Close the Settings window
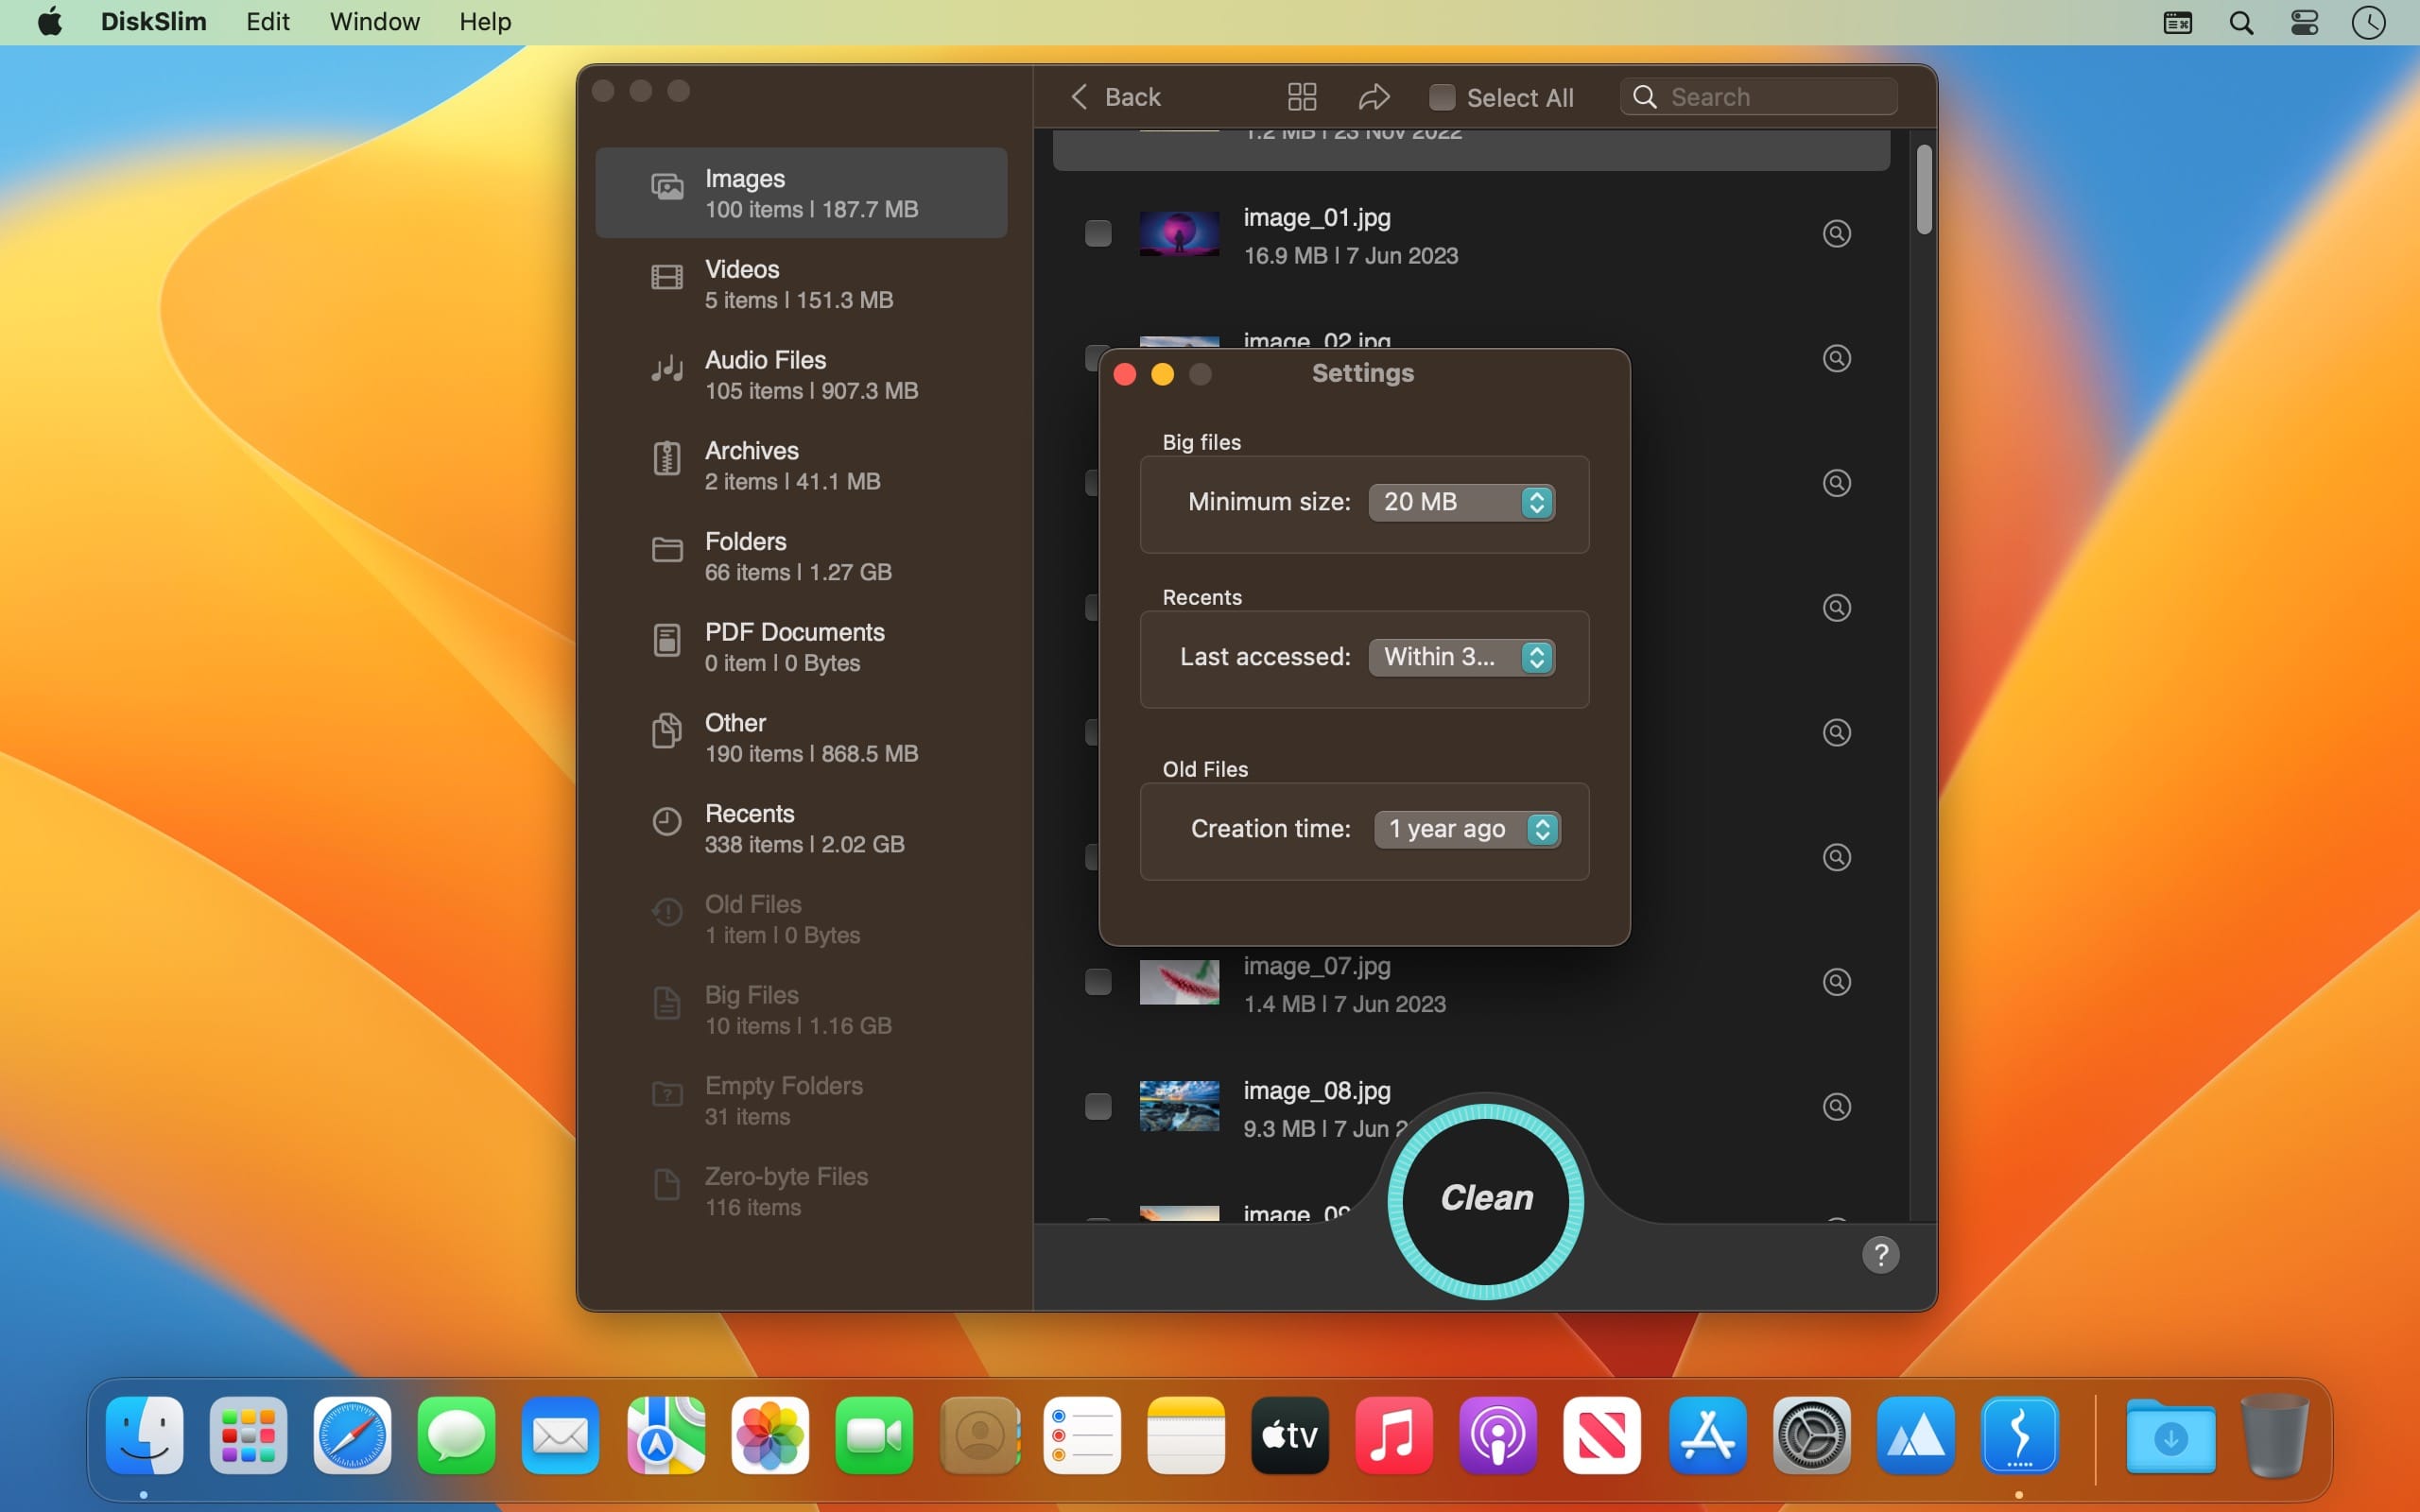Screen dimensions: 2420x1512 coord(1125,374)
